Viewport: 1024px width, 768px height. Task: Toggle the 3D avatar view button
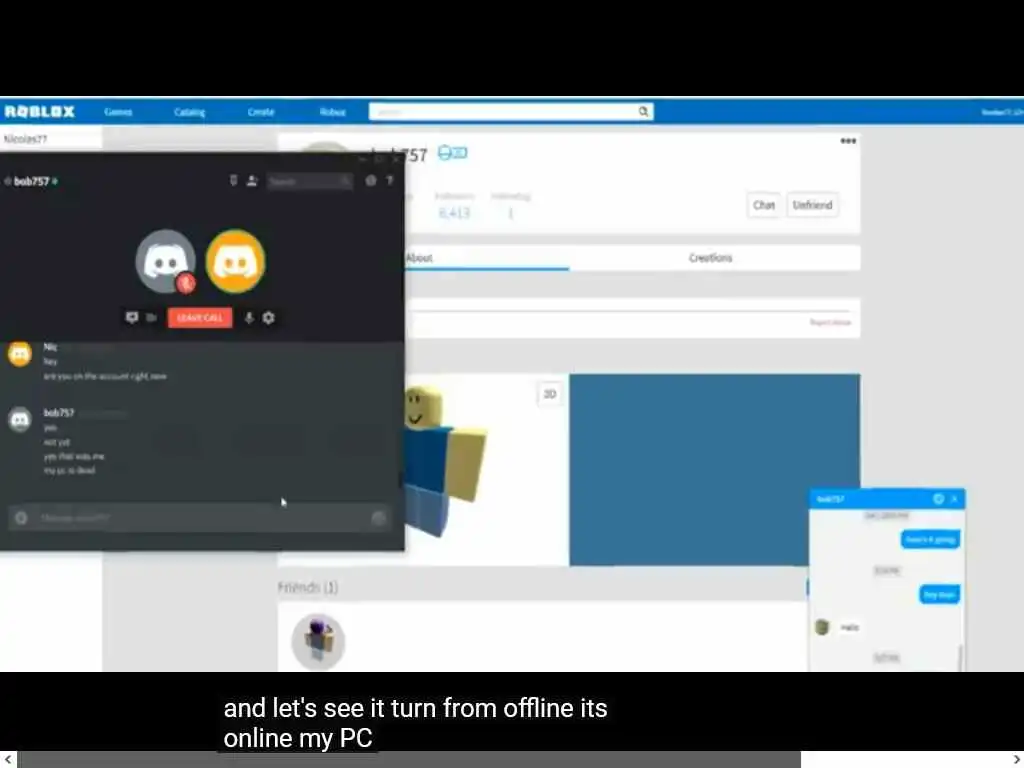[550, 394]
